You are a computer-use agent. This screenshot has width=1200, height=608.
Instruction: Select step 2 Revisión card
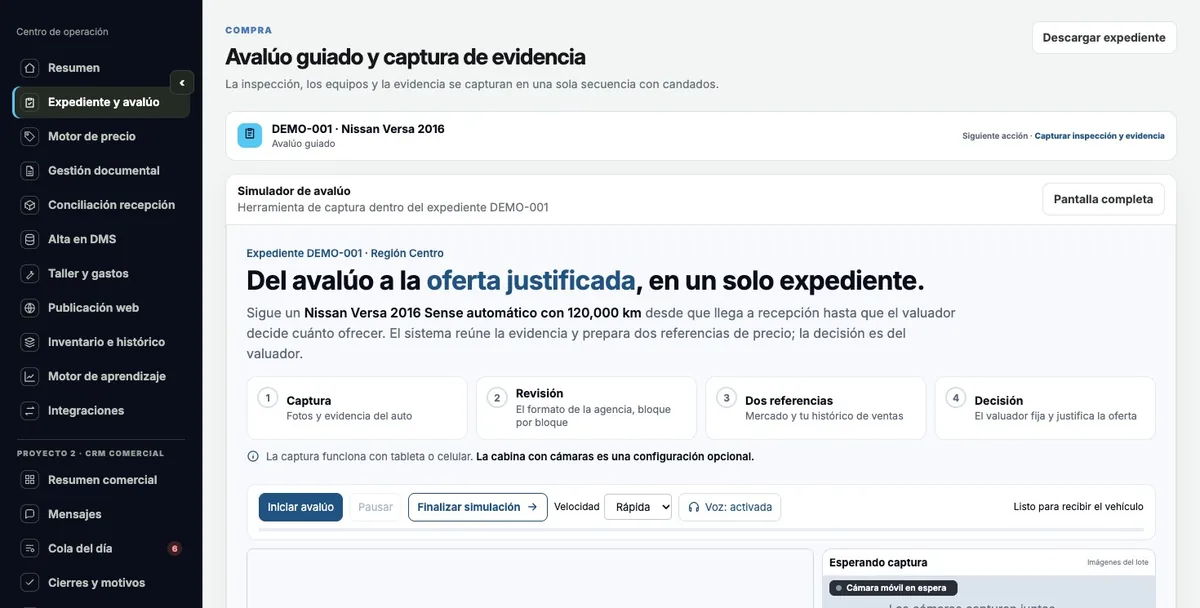tap(586, 408)
